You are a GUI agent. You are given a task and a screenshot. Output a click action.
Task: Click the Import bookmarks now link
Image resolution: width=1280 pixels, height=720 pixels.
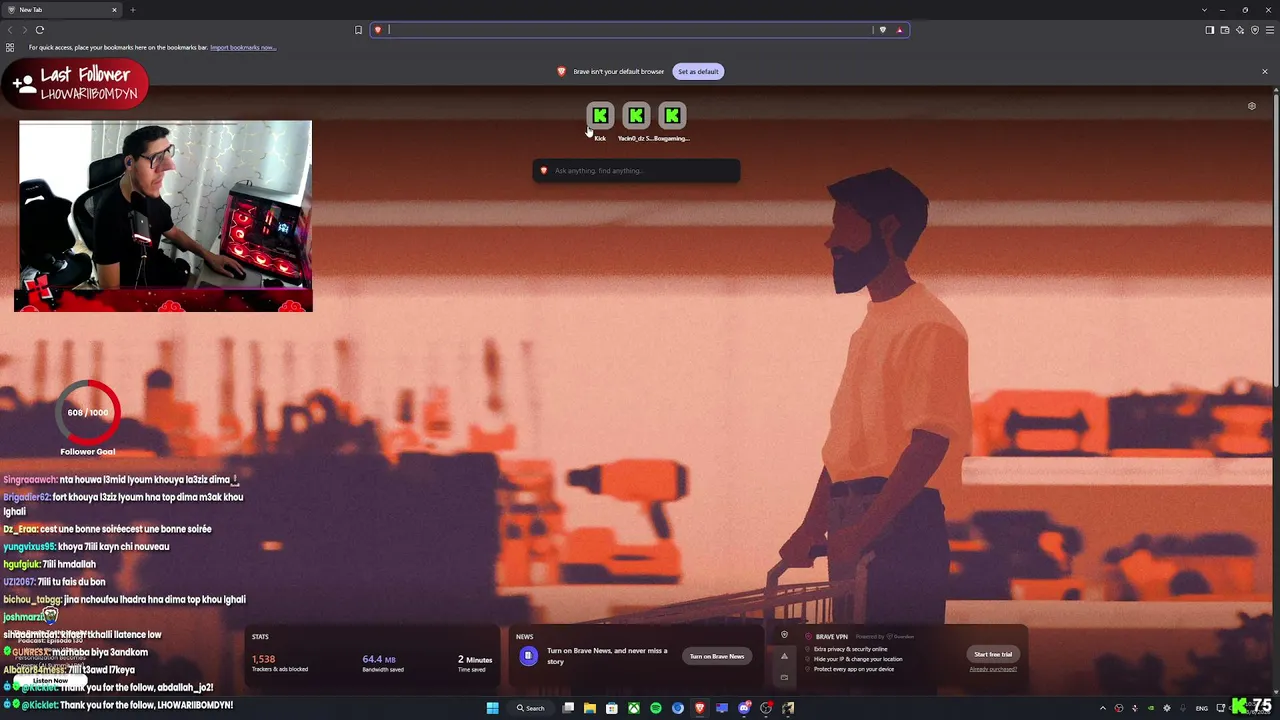pos(243,47)
